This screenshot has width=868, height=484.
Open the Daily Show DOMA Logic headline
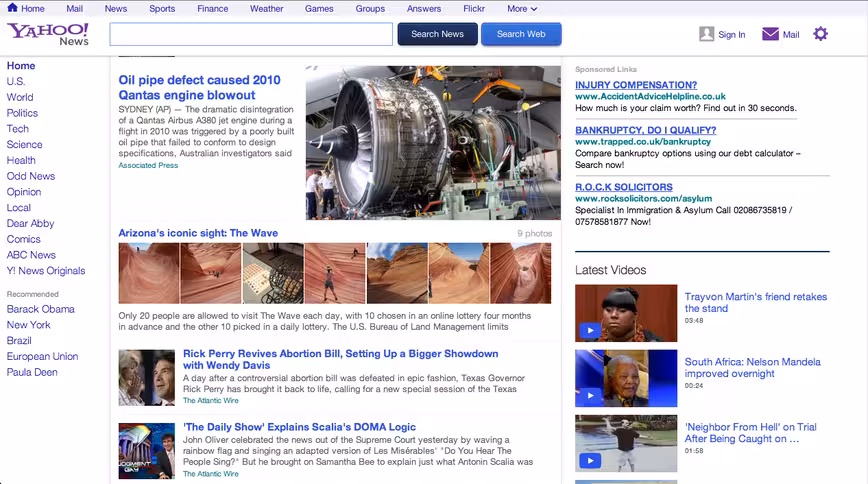tap(299, 427)
